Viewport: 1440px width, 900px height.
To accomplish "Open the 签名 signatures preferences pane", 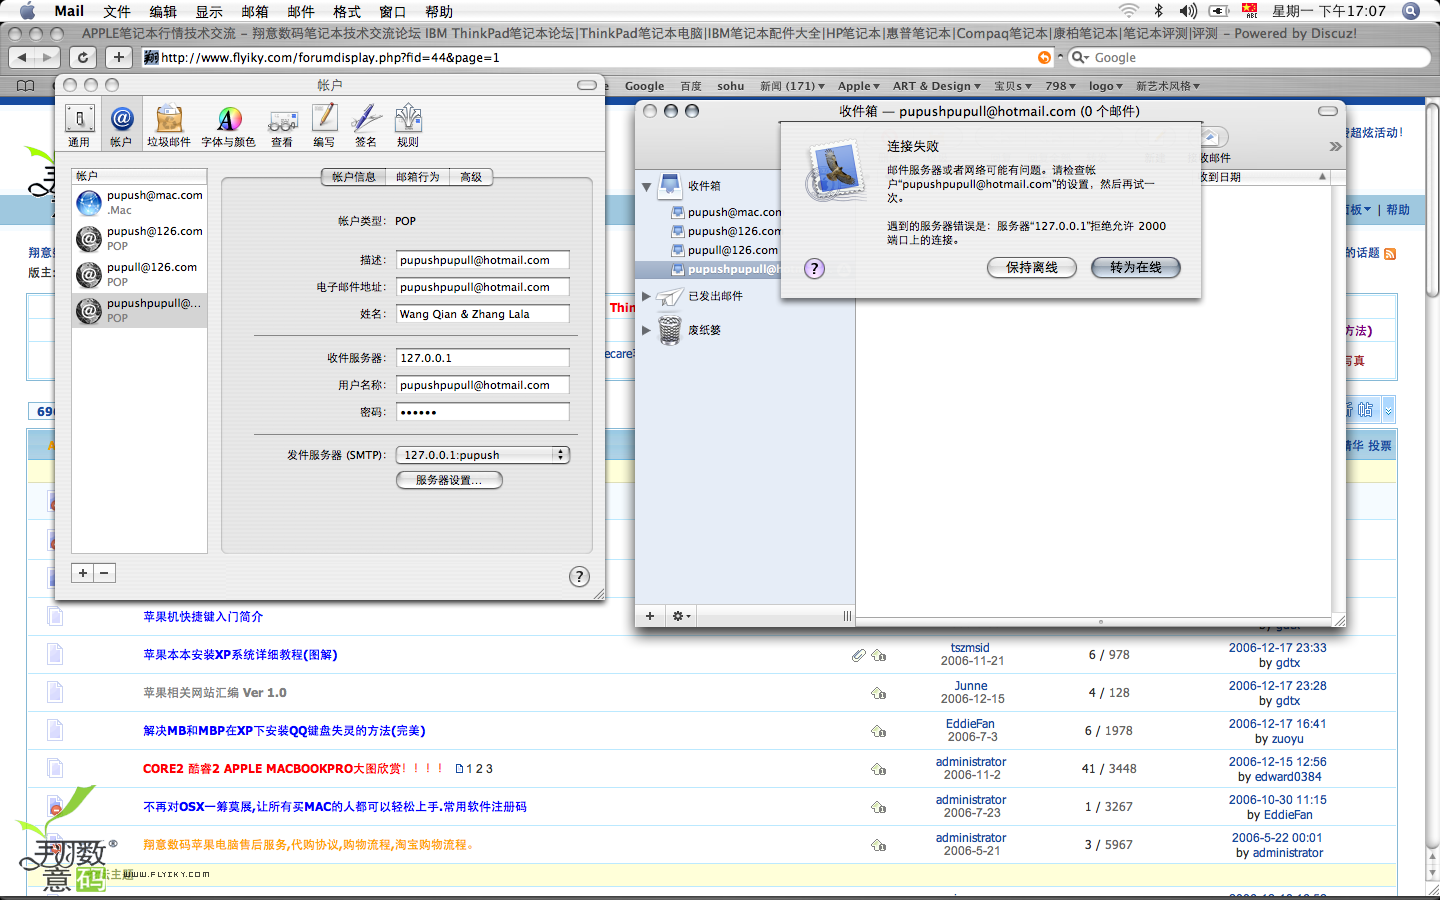I will pyautogui.click(x=366, y=125).
